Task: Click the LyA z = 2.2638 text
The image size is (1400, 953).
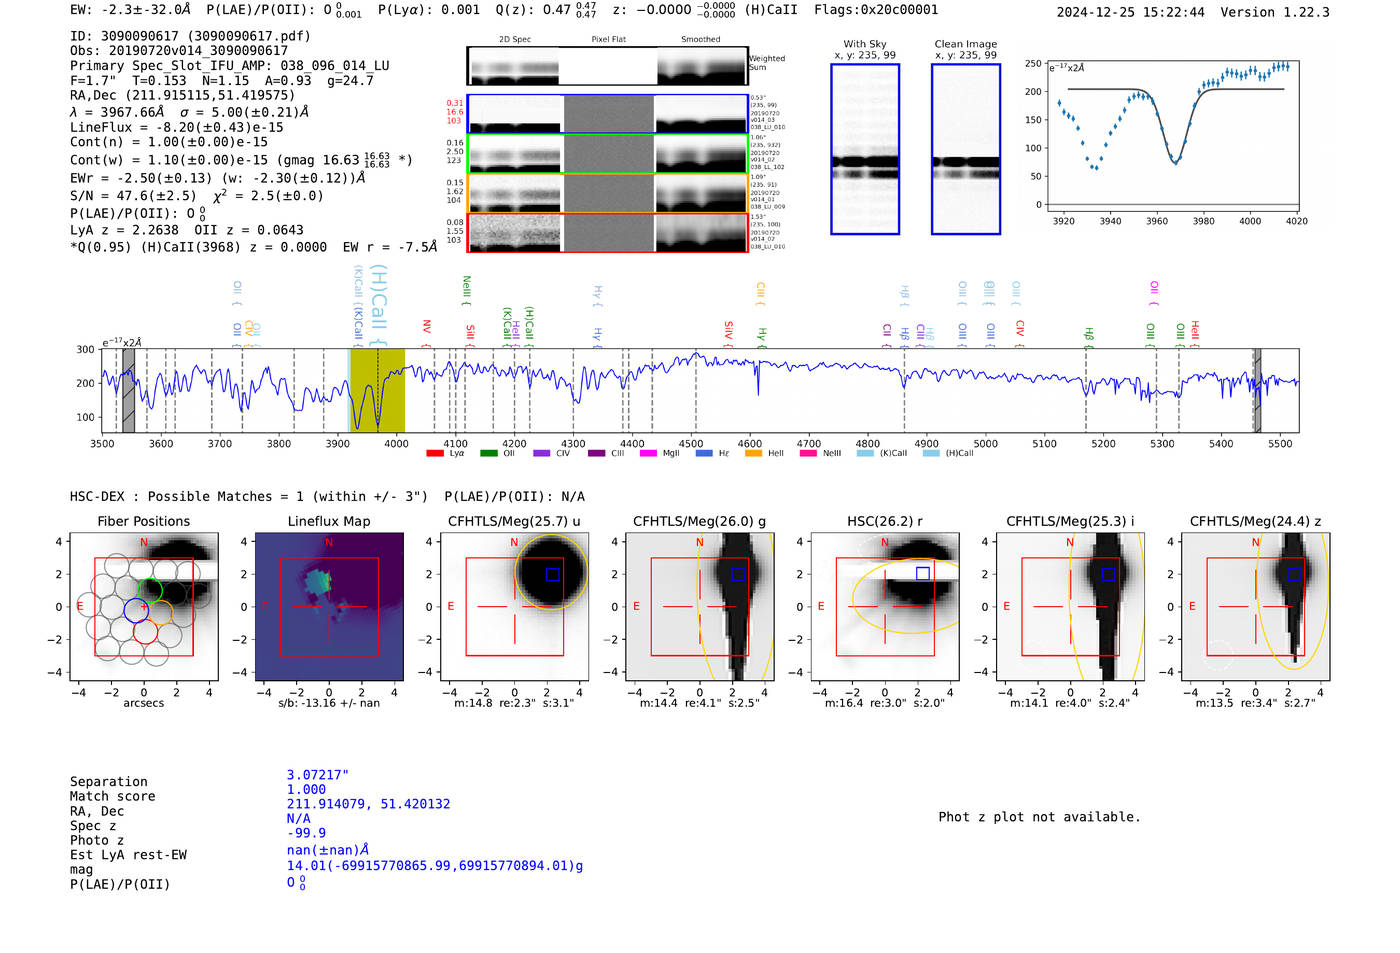Action: point(124,230)
